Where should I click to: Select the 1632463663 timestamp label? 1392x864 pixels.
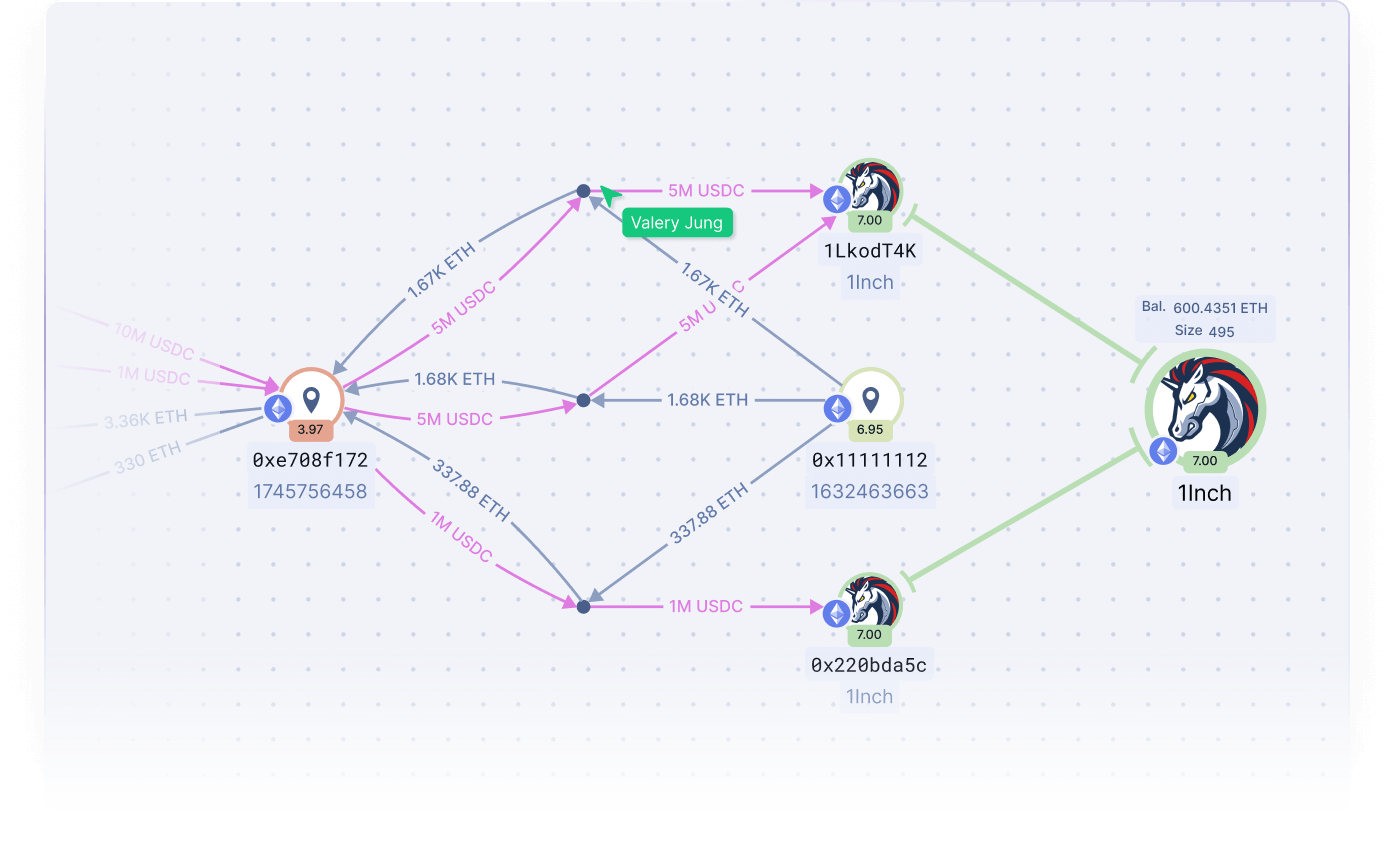pos(869,492)
